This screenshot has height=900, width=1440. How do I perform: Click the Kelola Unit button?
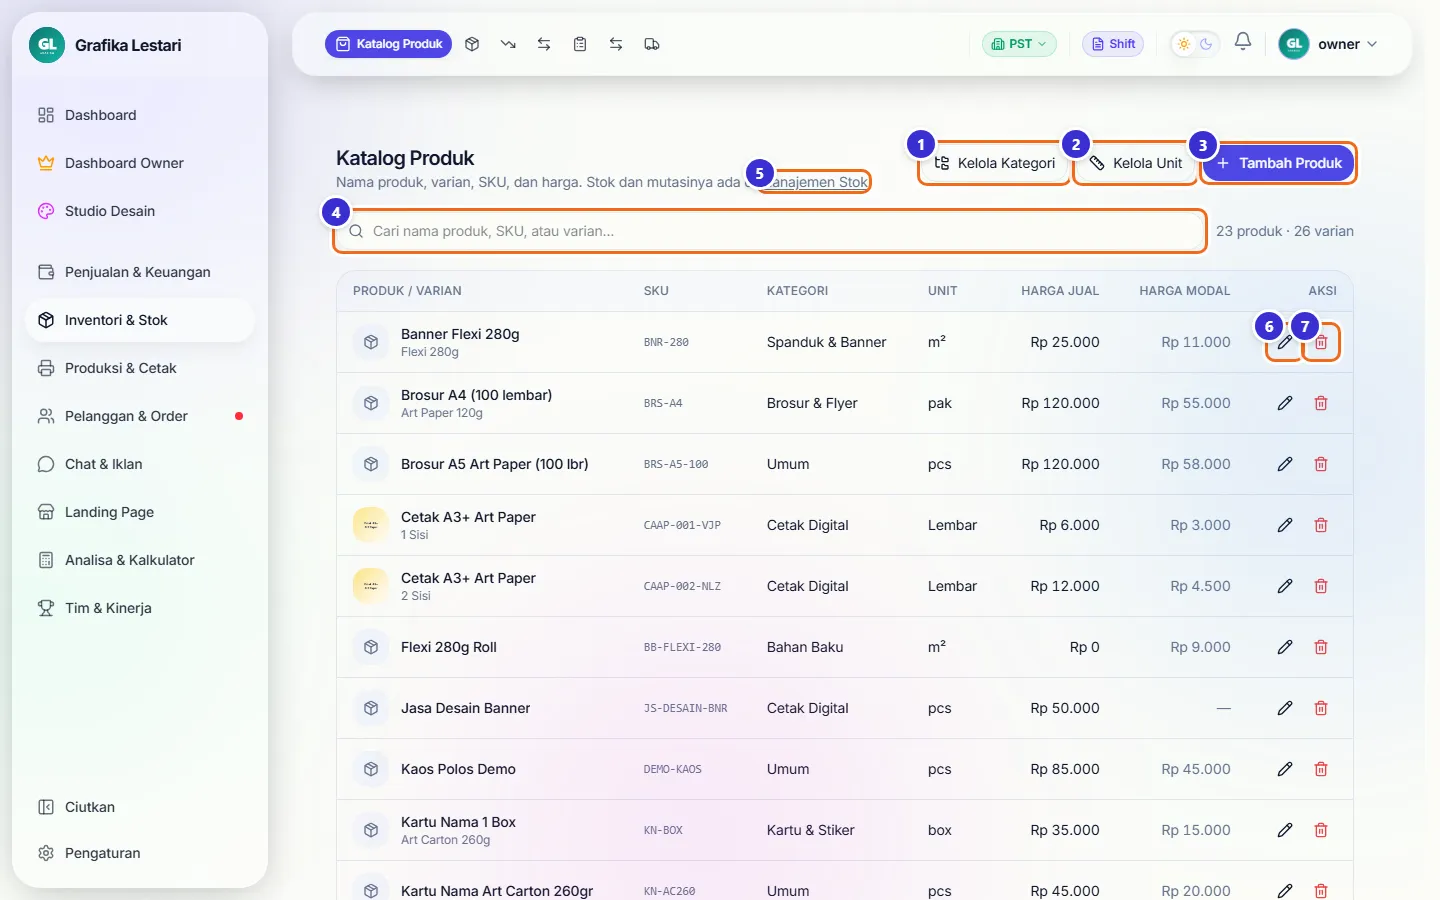1135,163
